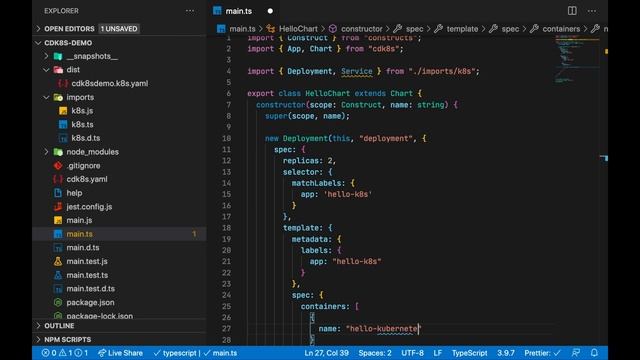Open k8s.ts in imports

pos(82,124)
